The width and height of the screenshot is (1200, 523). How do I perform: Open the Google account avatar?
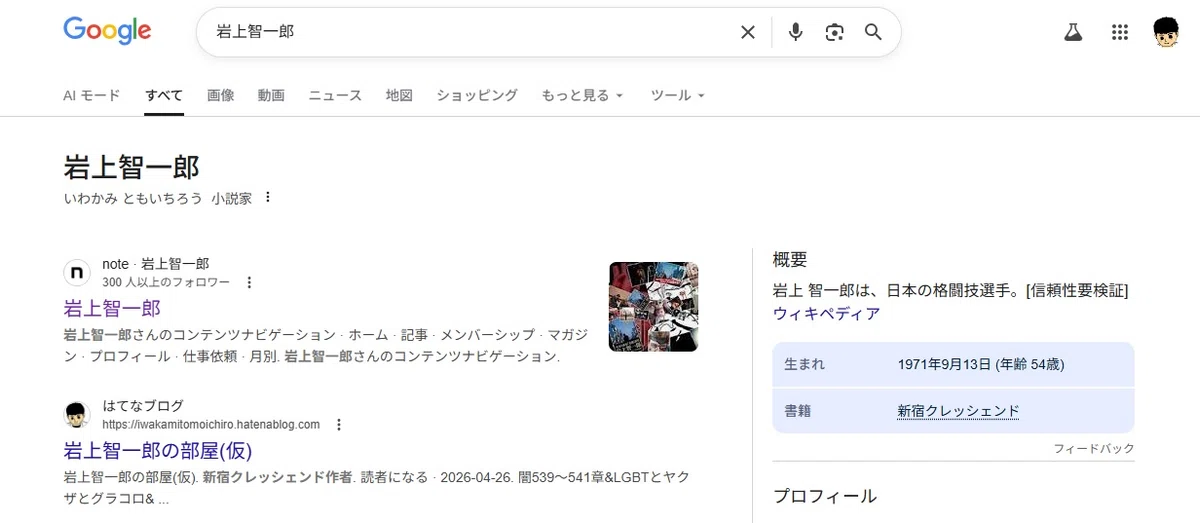1167,32
